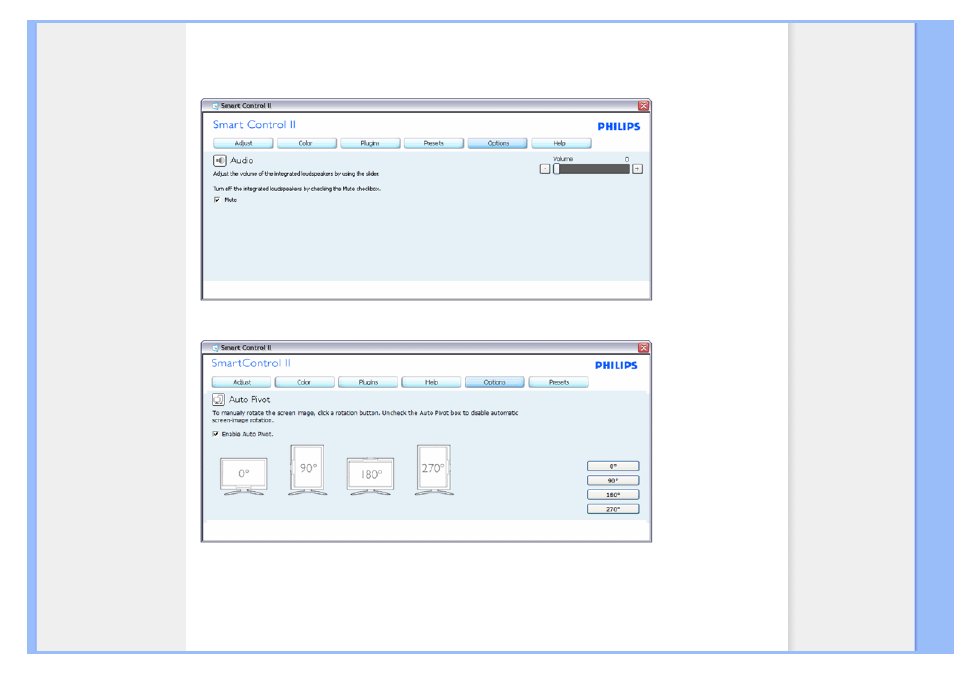The height and width of the screenshot is (674, 954).
Task: Open the Adjust tab in the Audio window
Action: pyautogui.click(x=243, y=143)
